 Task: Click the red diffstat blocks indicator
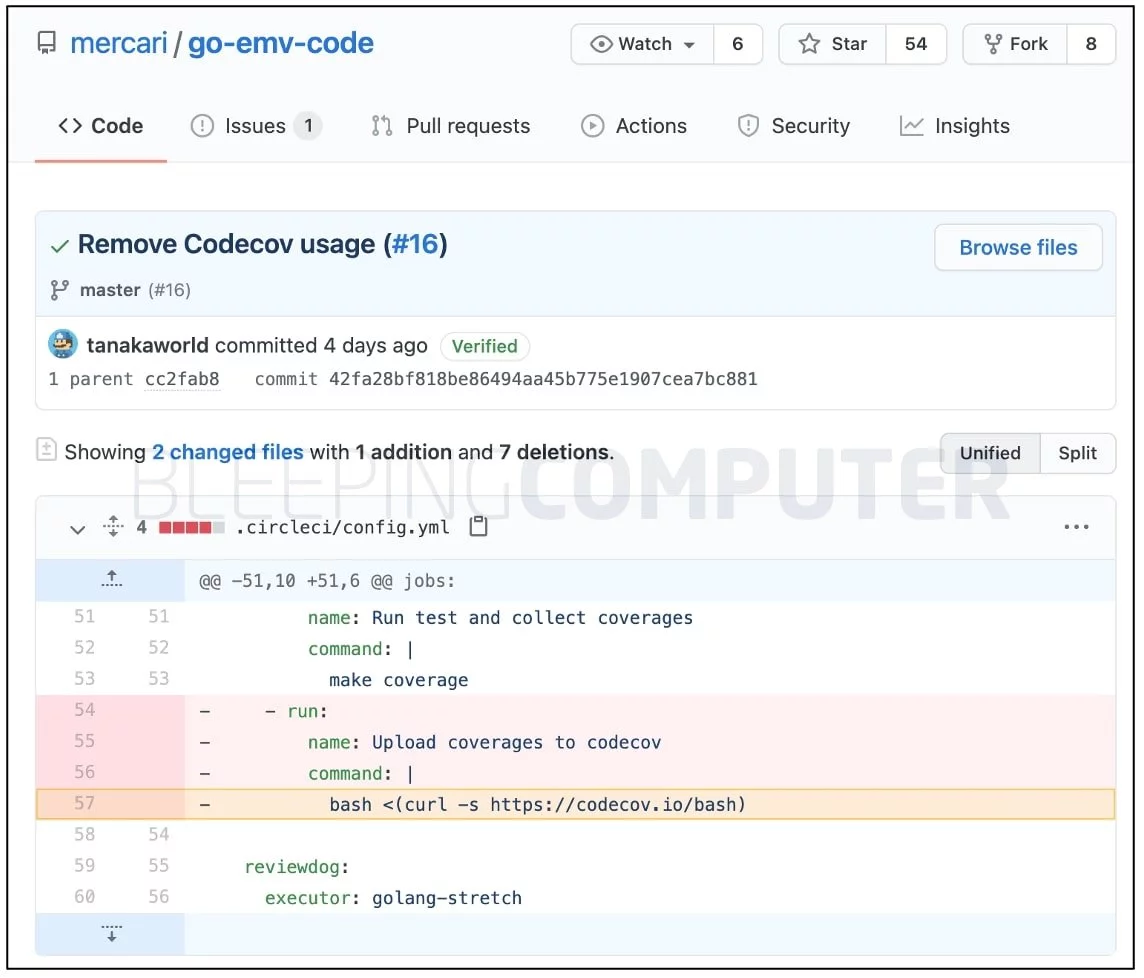(191, 527)
